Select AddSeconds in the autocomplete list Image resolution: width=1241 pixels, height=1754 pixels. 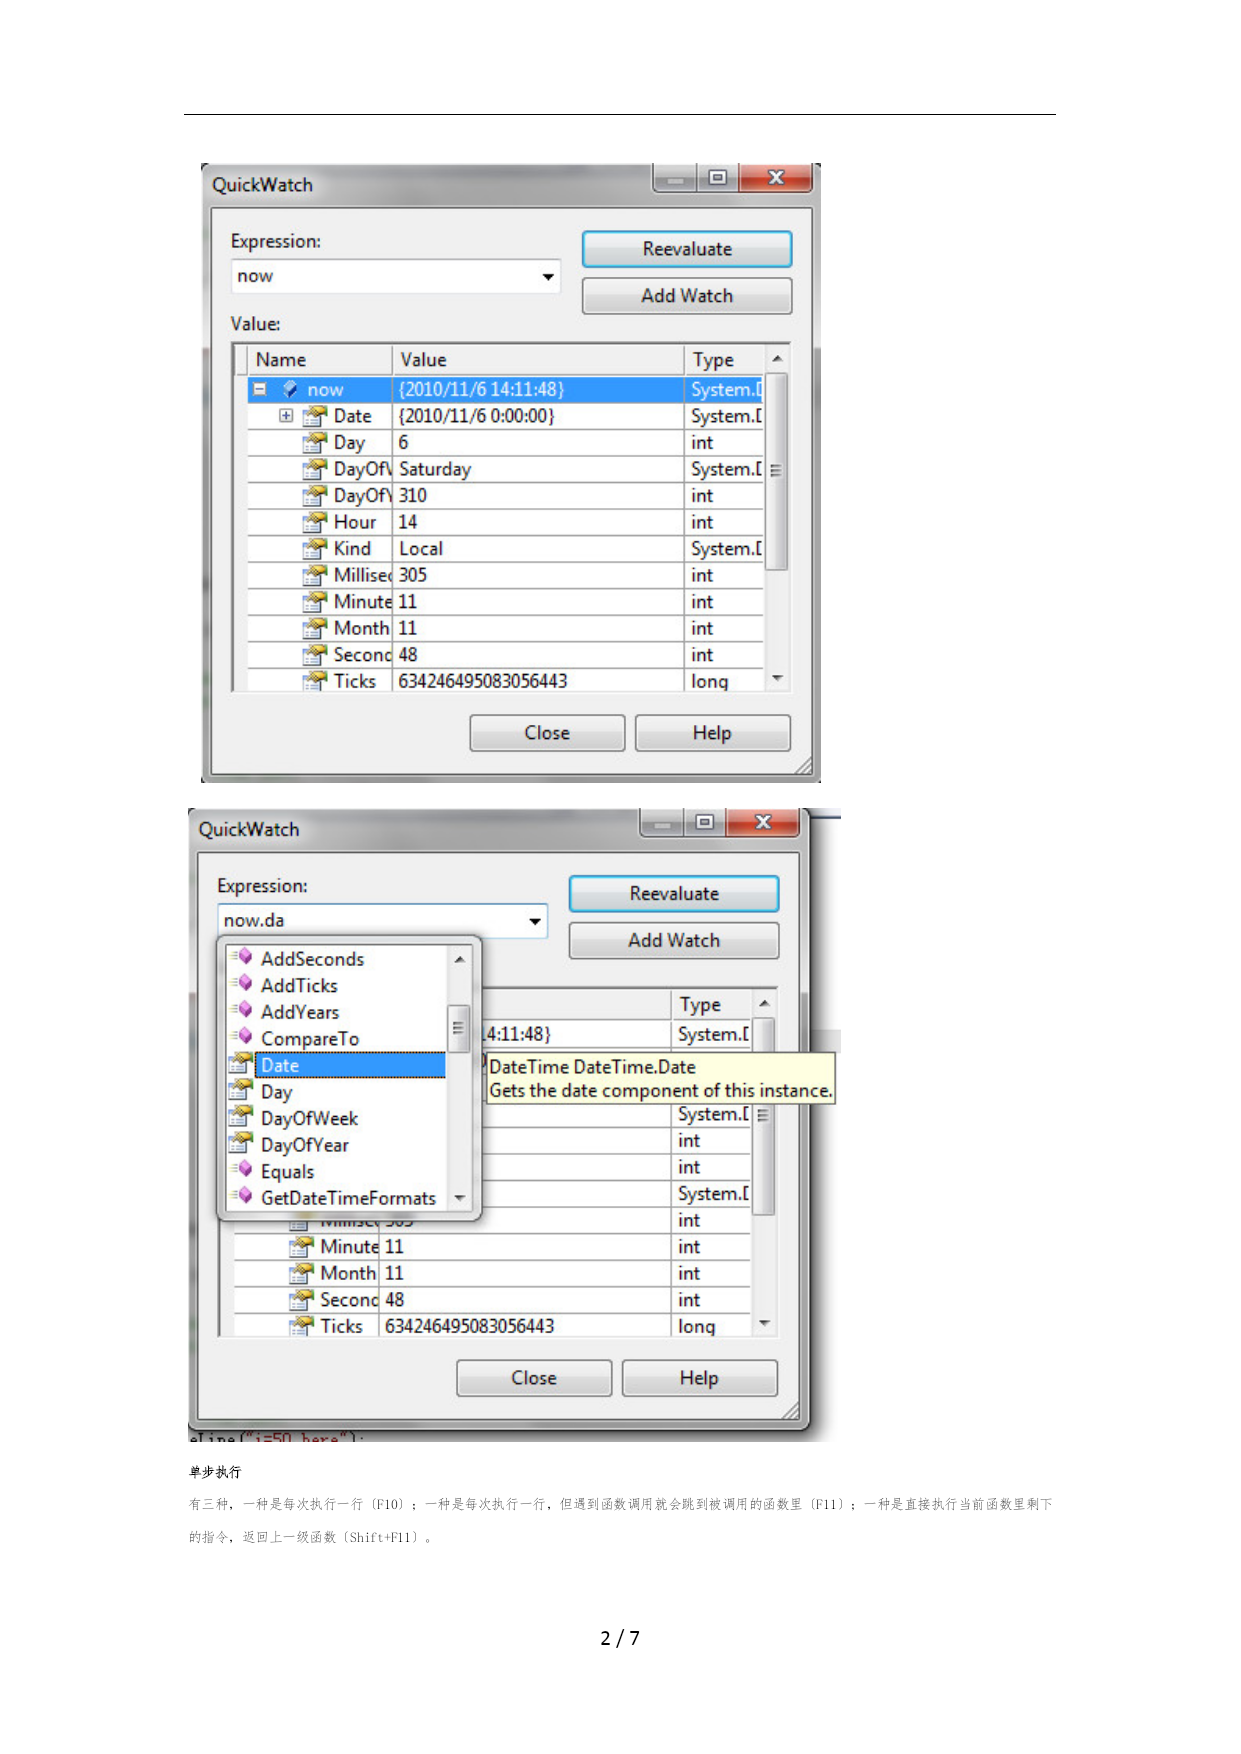tap(312, 959)
